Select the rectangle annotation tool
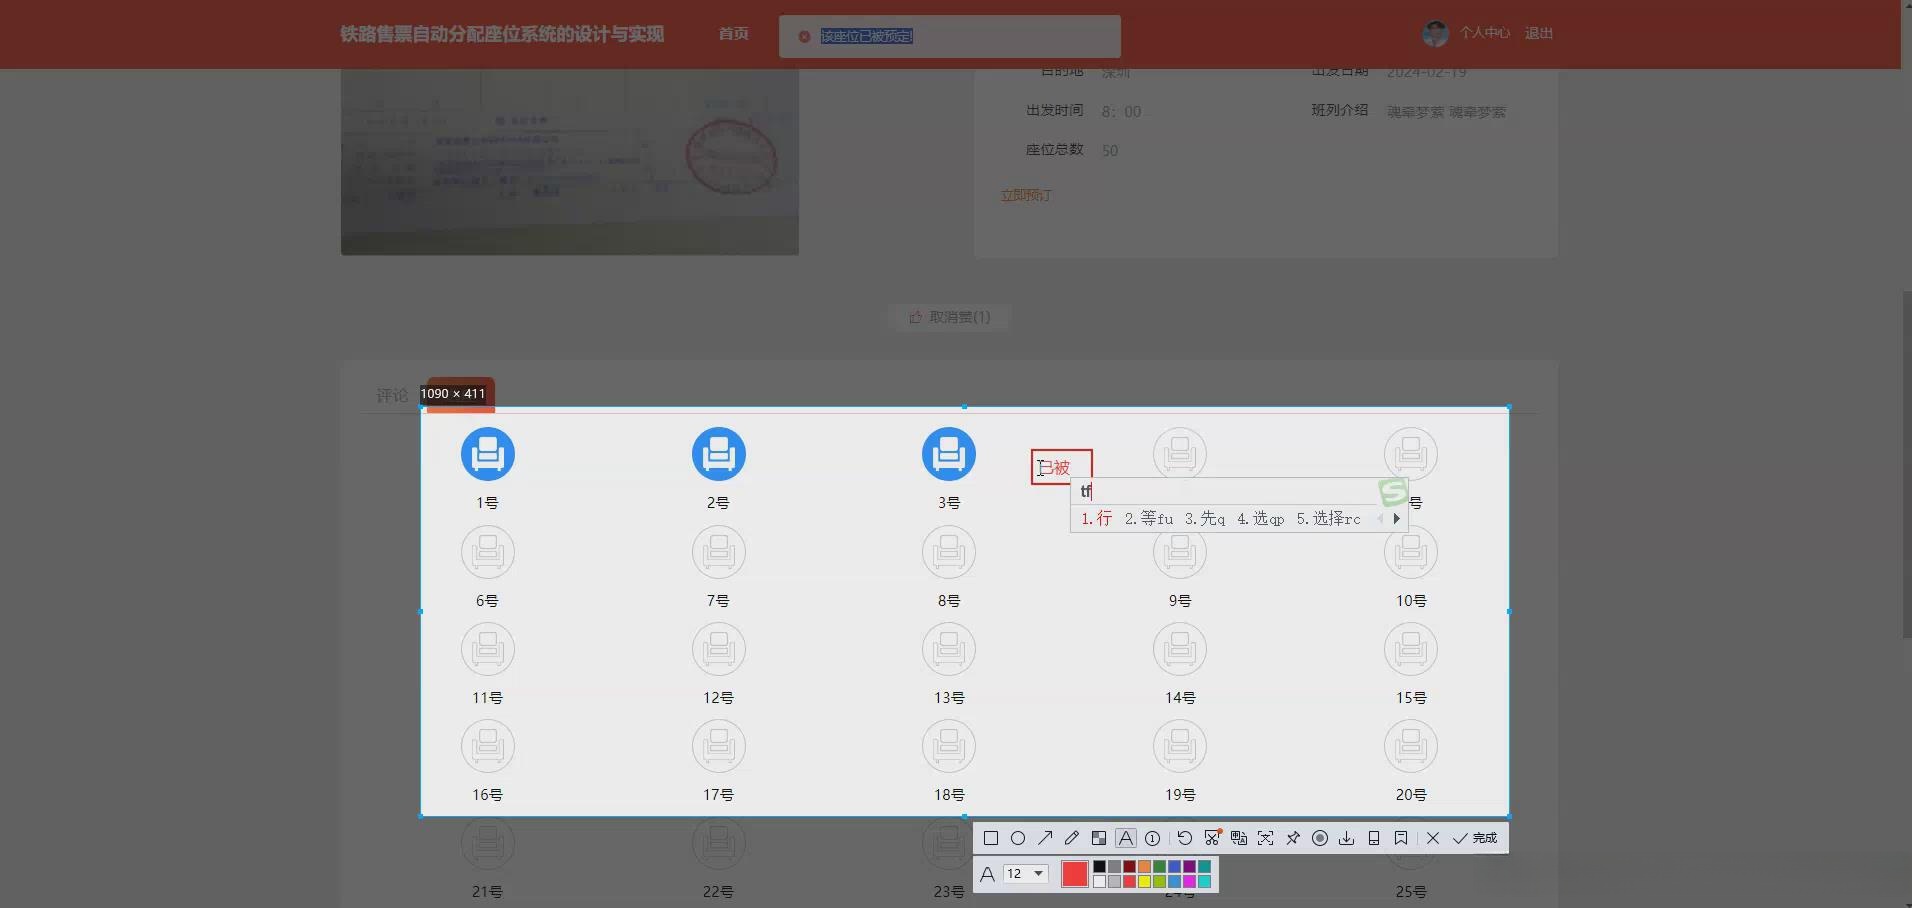The width and height of the screenshot is (1912, 908). coord(991,838)
